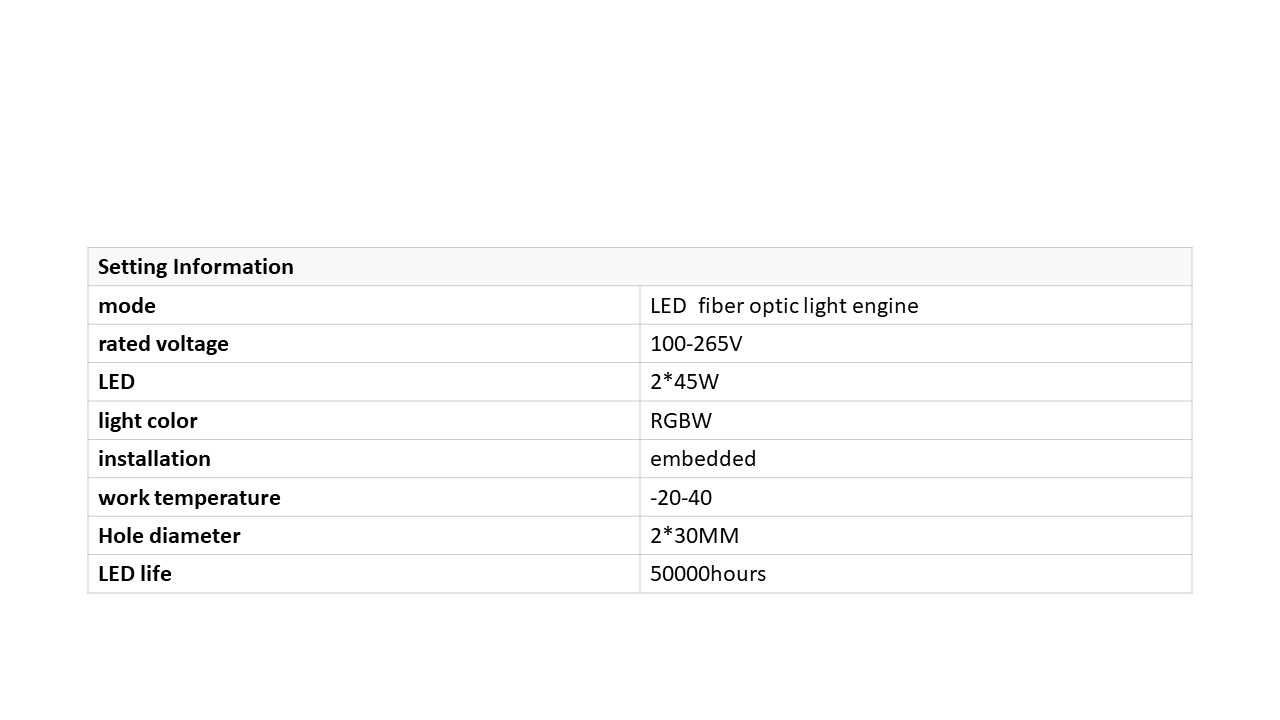Select the installation label cell
Image resolution: width=1280 pixels, height=720 pixels.
(364, 459)
